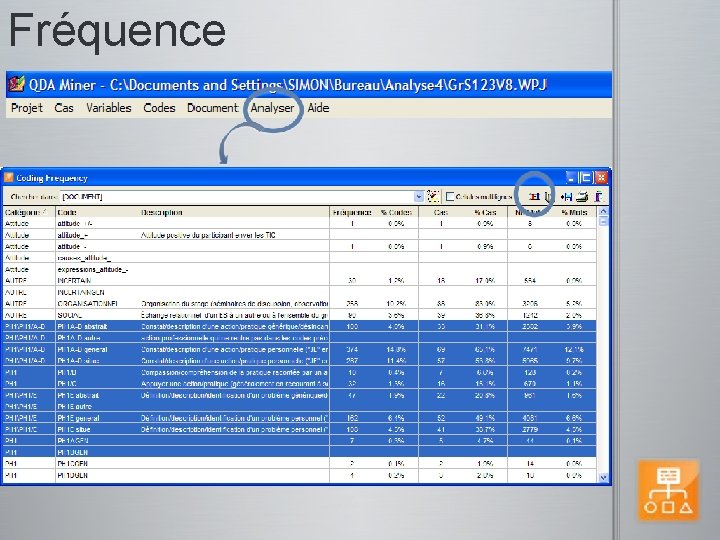Select the 'PH1E general' code row

(299, 418)
